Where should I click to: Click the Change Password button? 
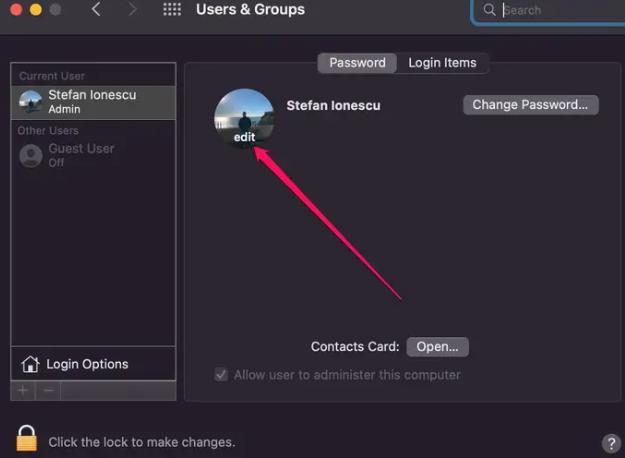pos(531,105)
